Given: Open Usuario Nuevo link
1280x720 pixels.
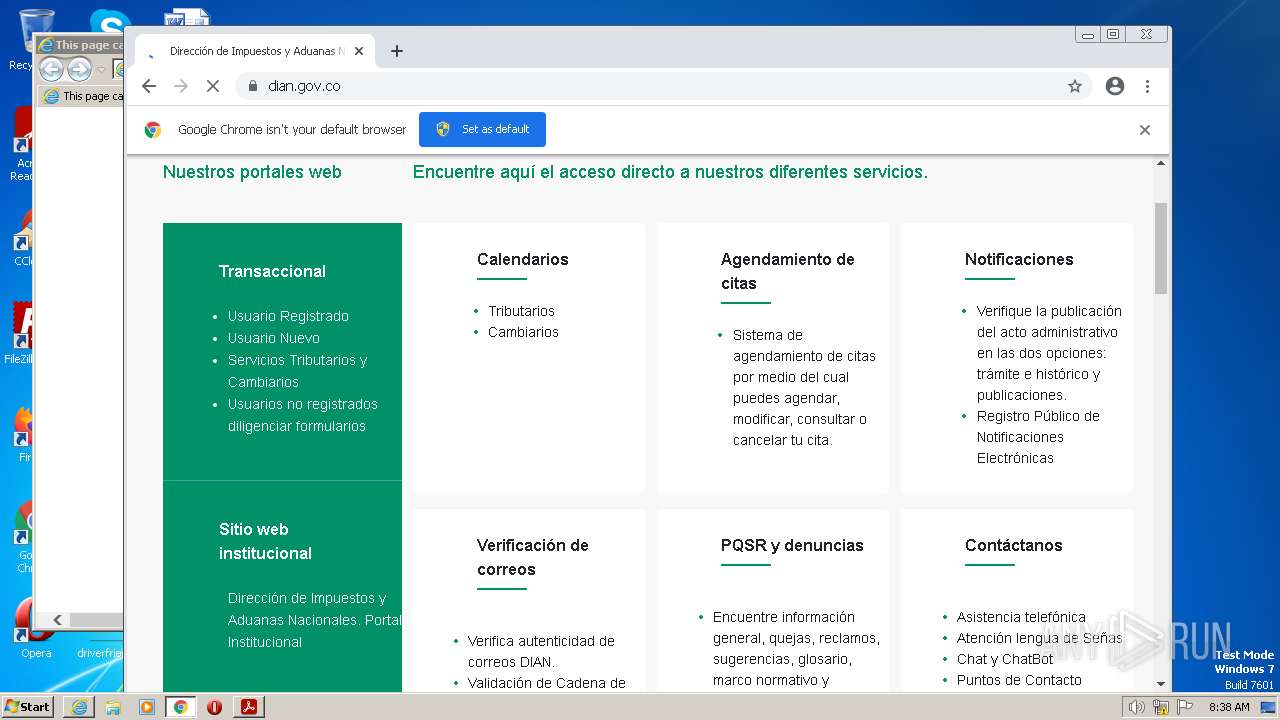Looking at the screenshot, I should click(x=274, y=338).
